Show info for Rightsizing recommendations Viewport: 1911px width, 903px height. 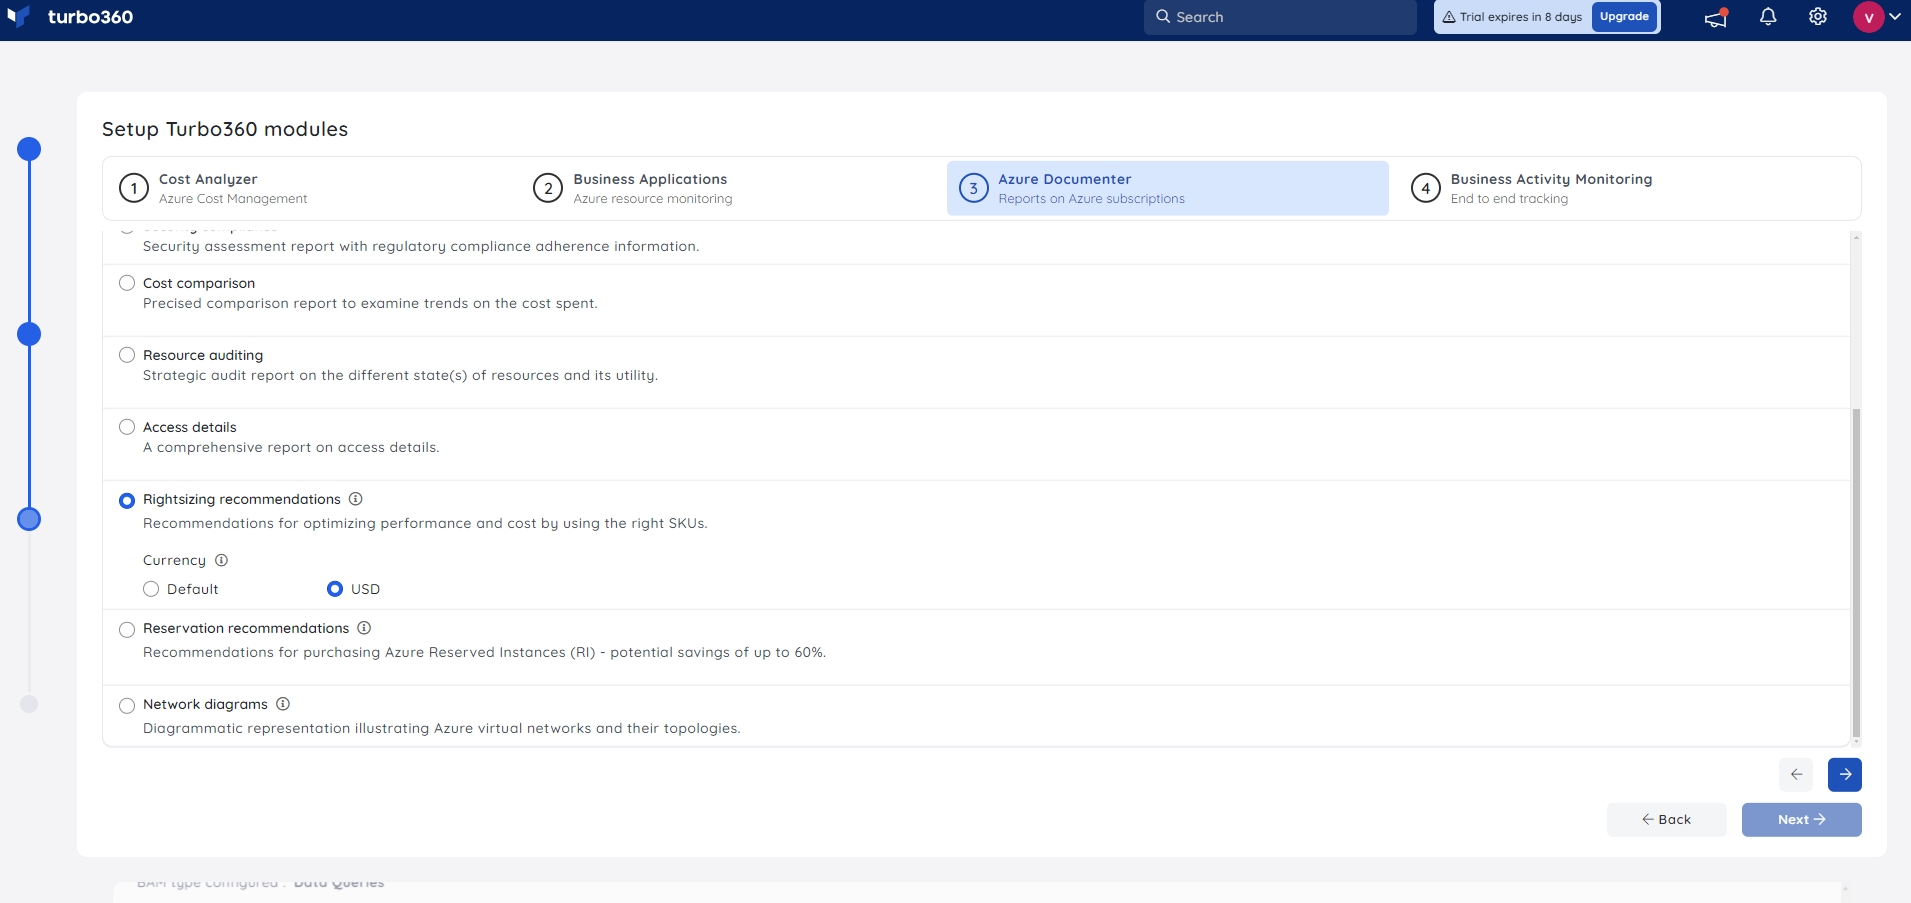(355, 499)
